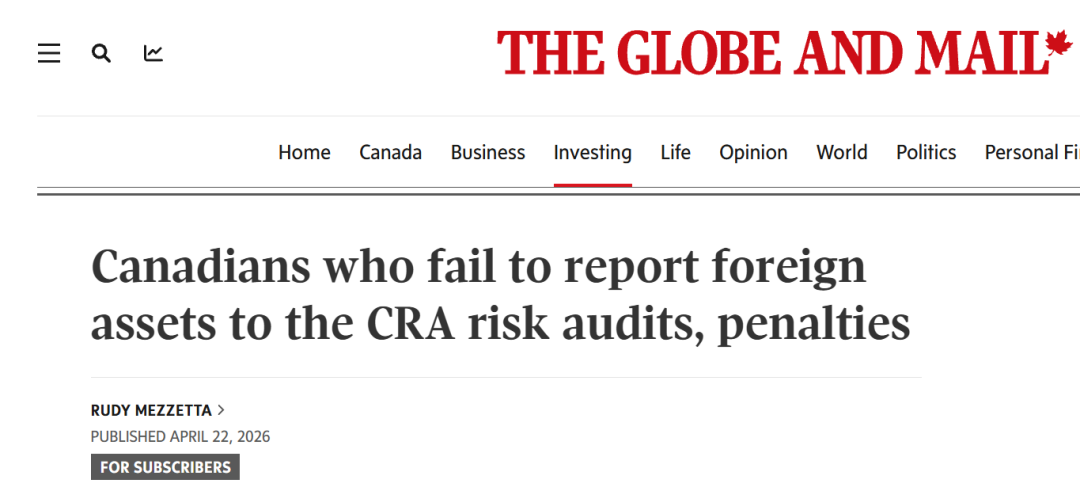Click the Published April 22, 2026 date
Viewport: 1080px width, 491px height.
pyautogui.click(x=180, y=437)
